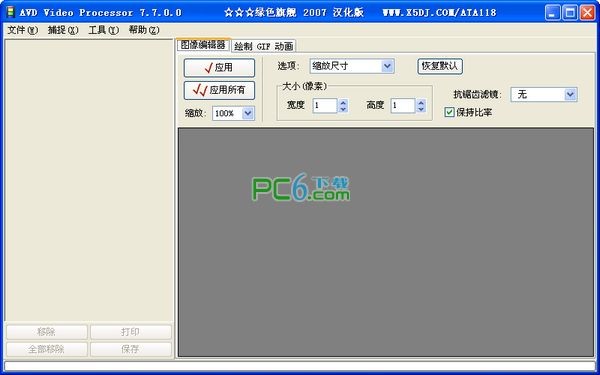Switch to the 绘制 GIF 动画 tab

(x=264, y=46)
